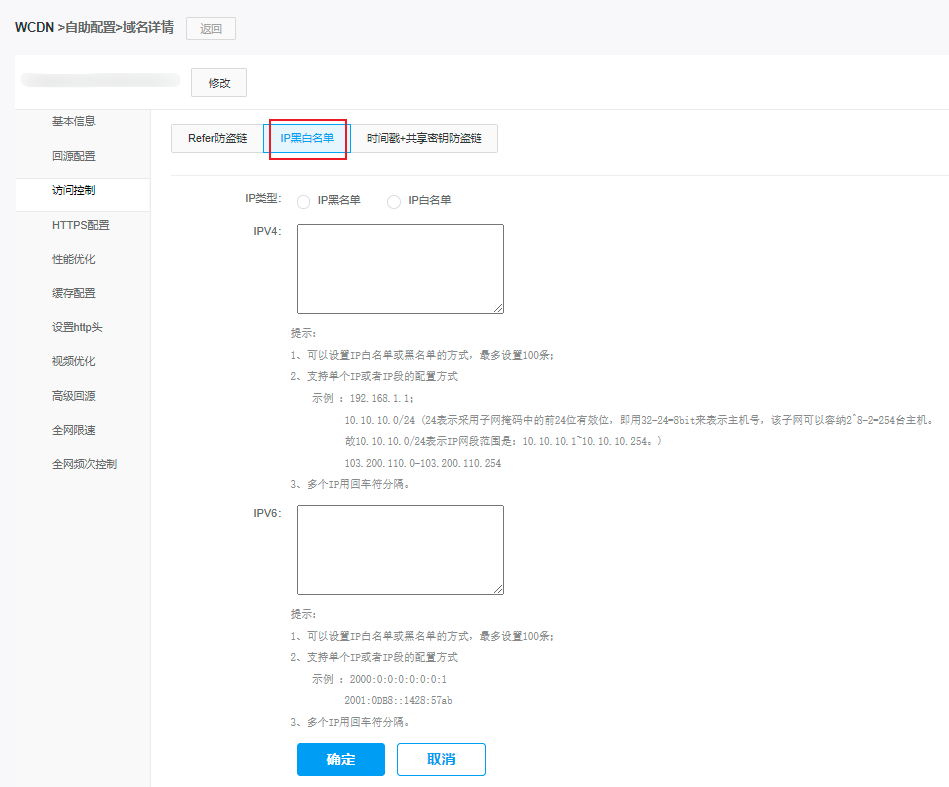Viewport: 949px width, 787px height.
Task: Open 缓存配置 in the sidebar
Action: tap(74, 294)
